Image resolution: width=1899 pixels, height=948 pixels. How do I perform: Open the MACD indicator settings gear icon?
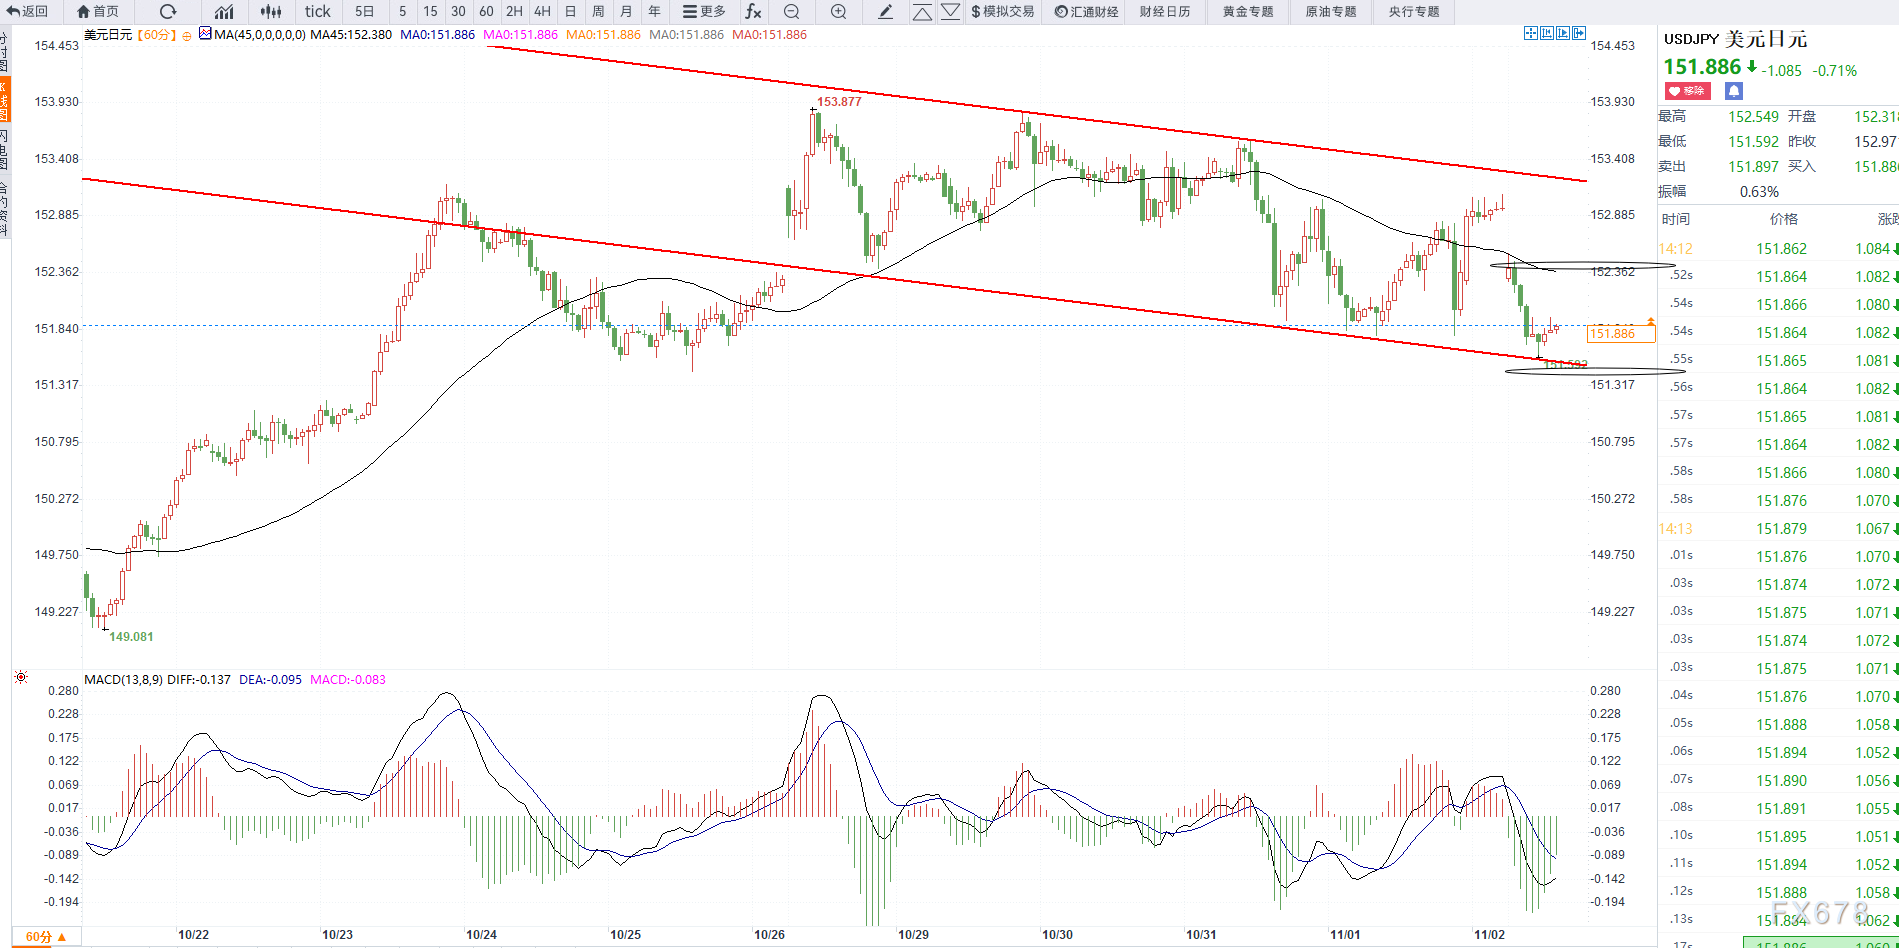pos(21,678)
